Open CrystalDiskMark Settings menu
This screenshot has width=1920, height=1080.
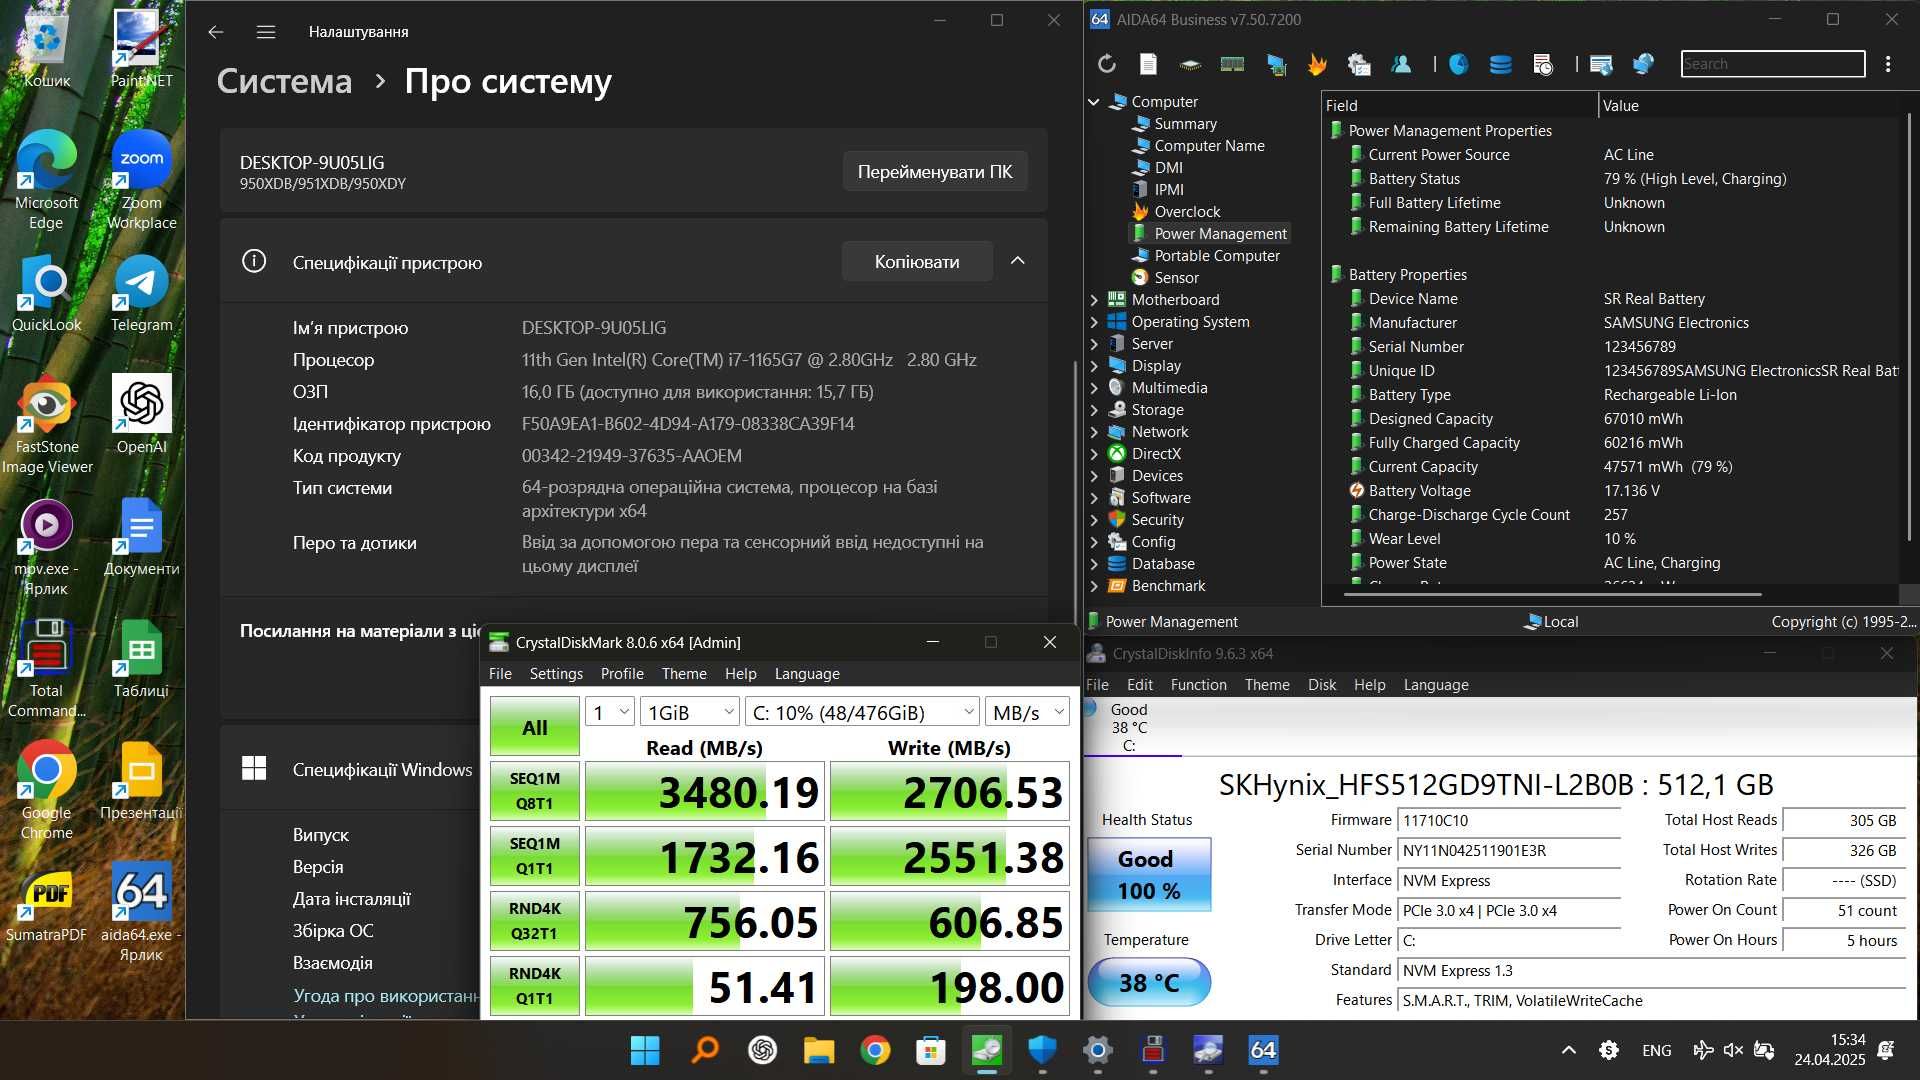[556, 674]
